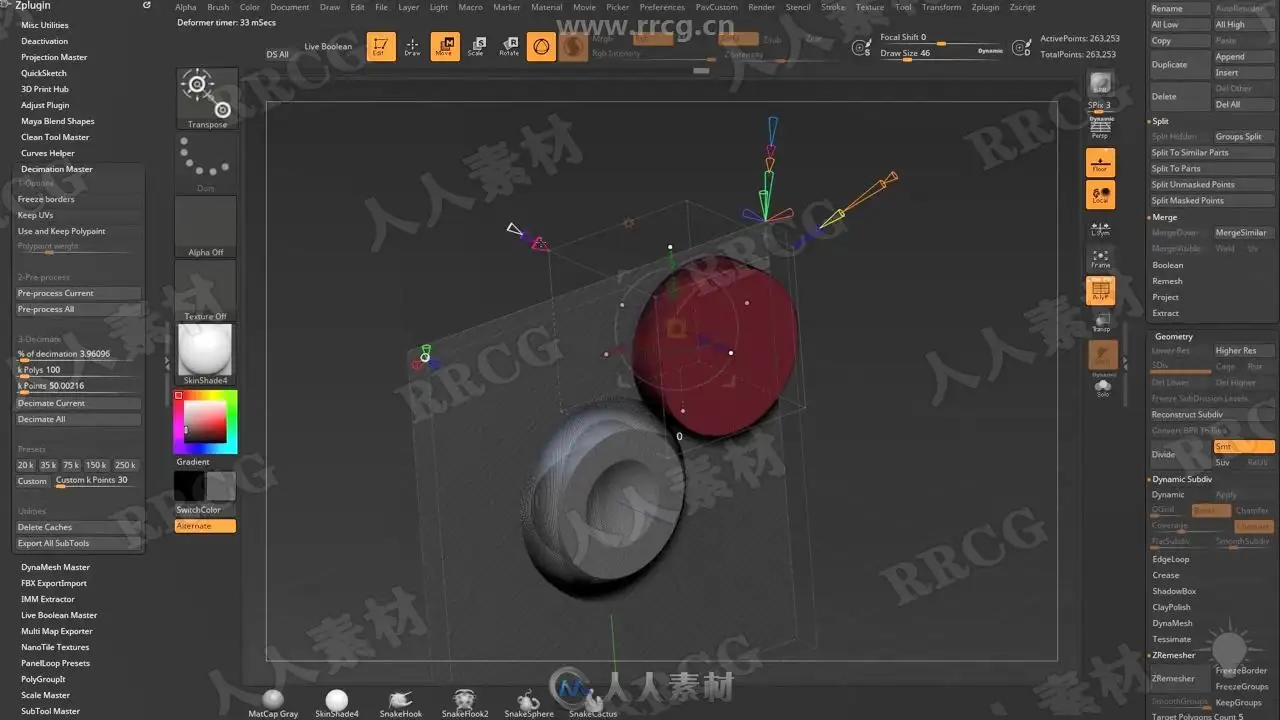Click brush size S icon near Focal Shift
1280x720 pixels.
pos(860,47)
